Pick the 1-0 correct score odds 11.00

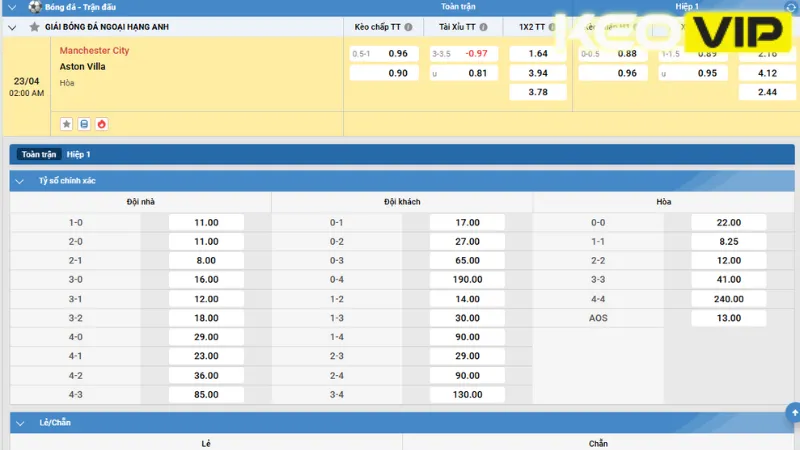click(x=206, y=222)
